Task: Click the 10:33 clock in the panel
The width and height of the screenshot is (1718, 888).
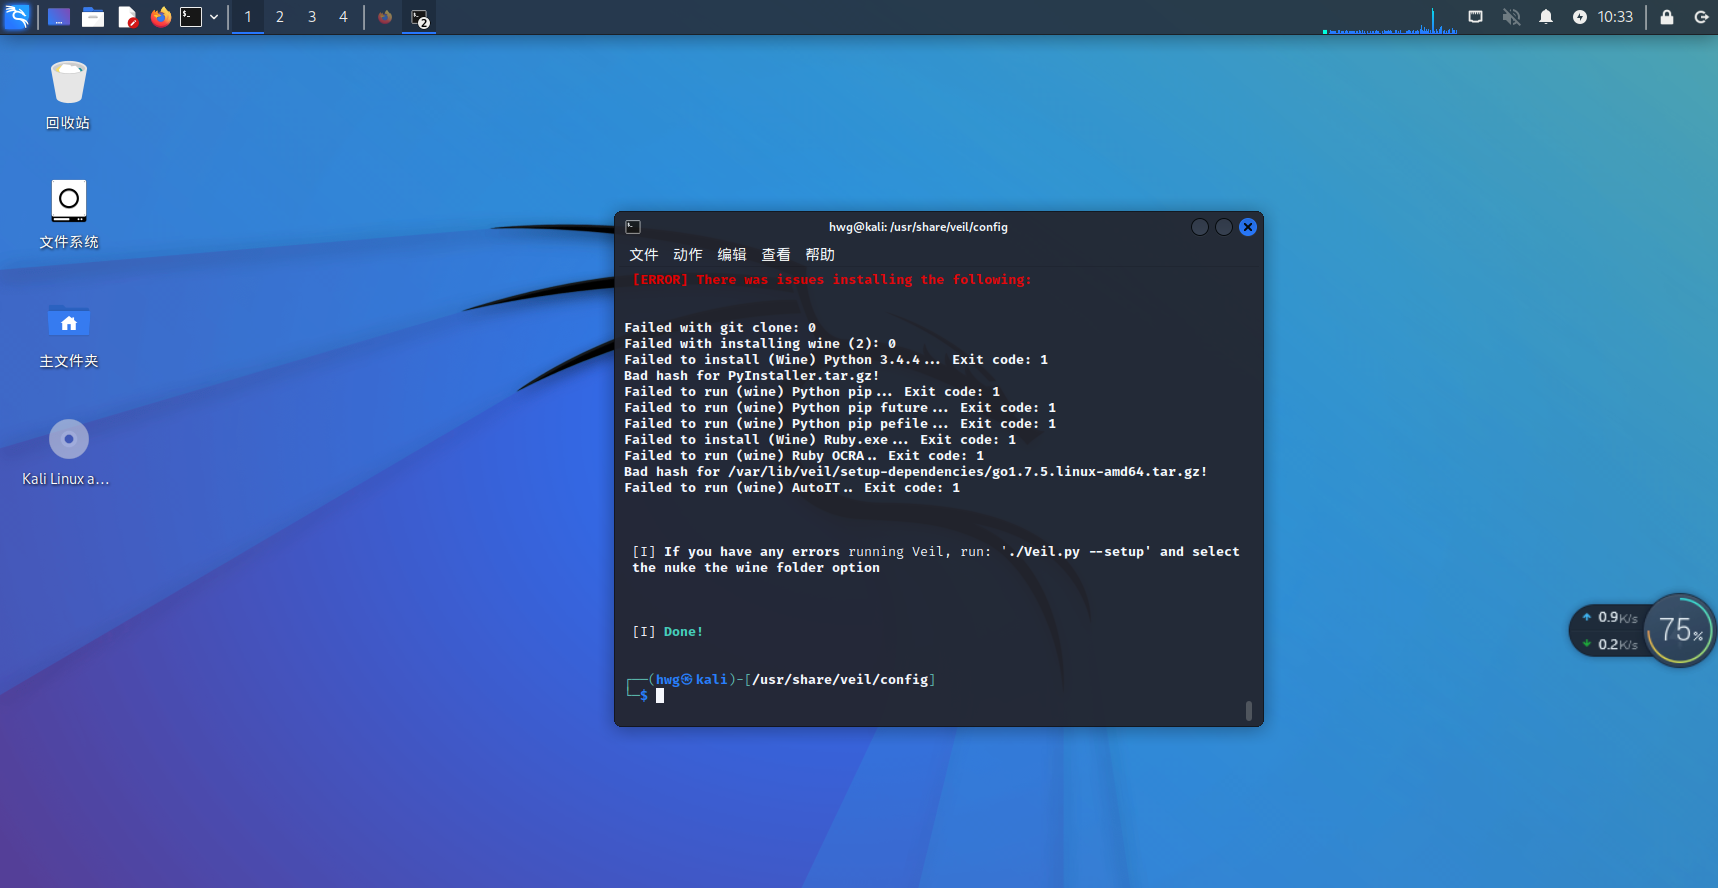Action: 1615,17
